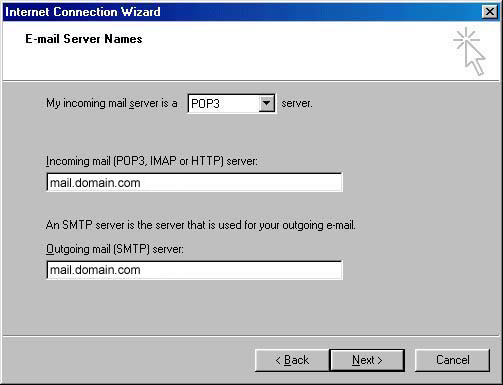Click the 'Outgoing mail (SMTP) server:' label
Screen dimensions: 503x385
click(x=115, y=249)
